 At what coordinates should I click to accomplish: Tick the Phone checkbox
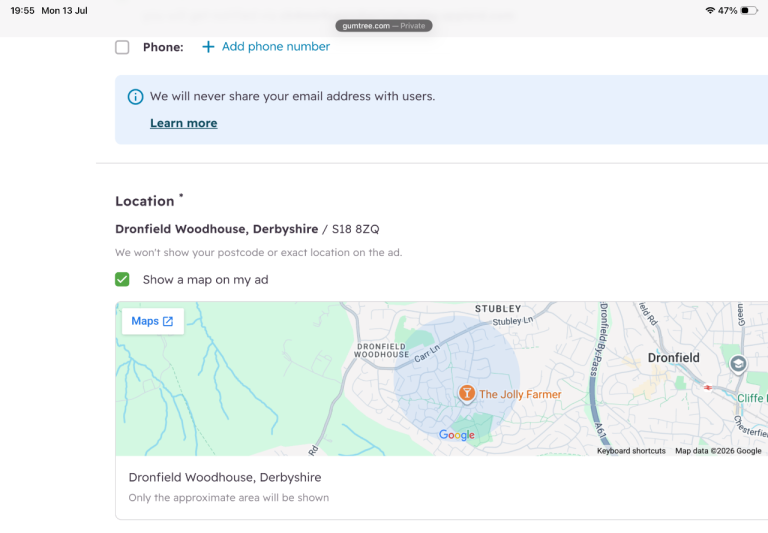[122, 47]
